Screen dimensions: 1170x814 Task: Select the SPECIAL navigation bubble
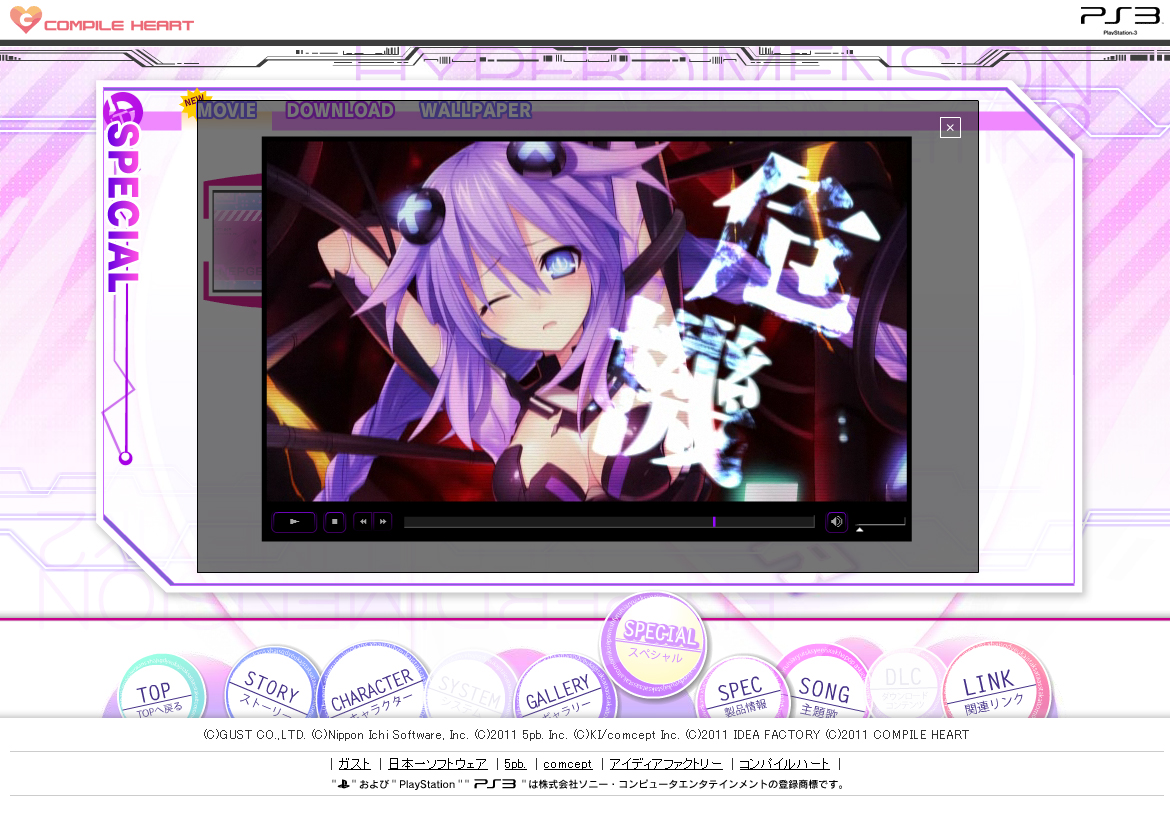(654, 644)
